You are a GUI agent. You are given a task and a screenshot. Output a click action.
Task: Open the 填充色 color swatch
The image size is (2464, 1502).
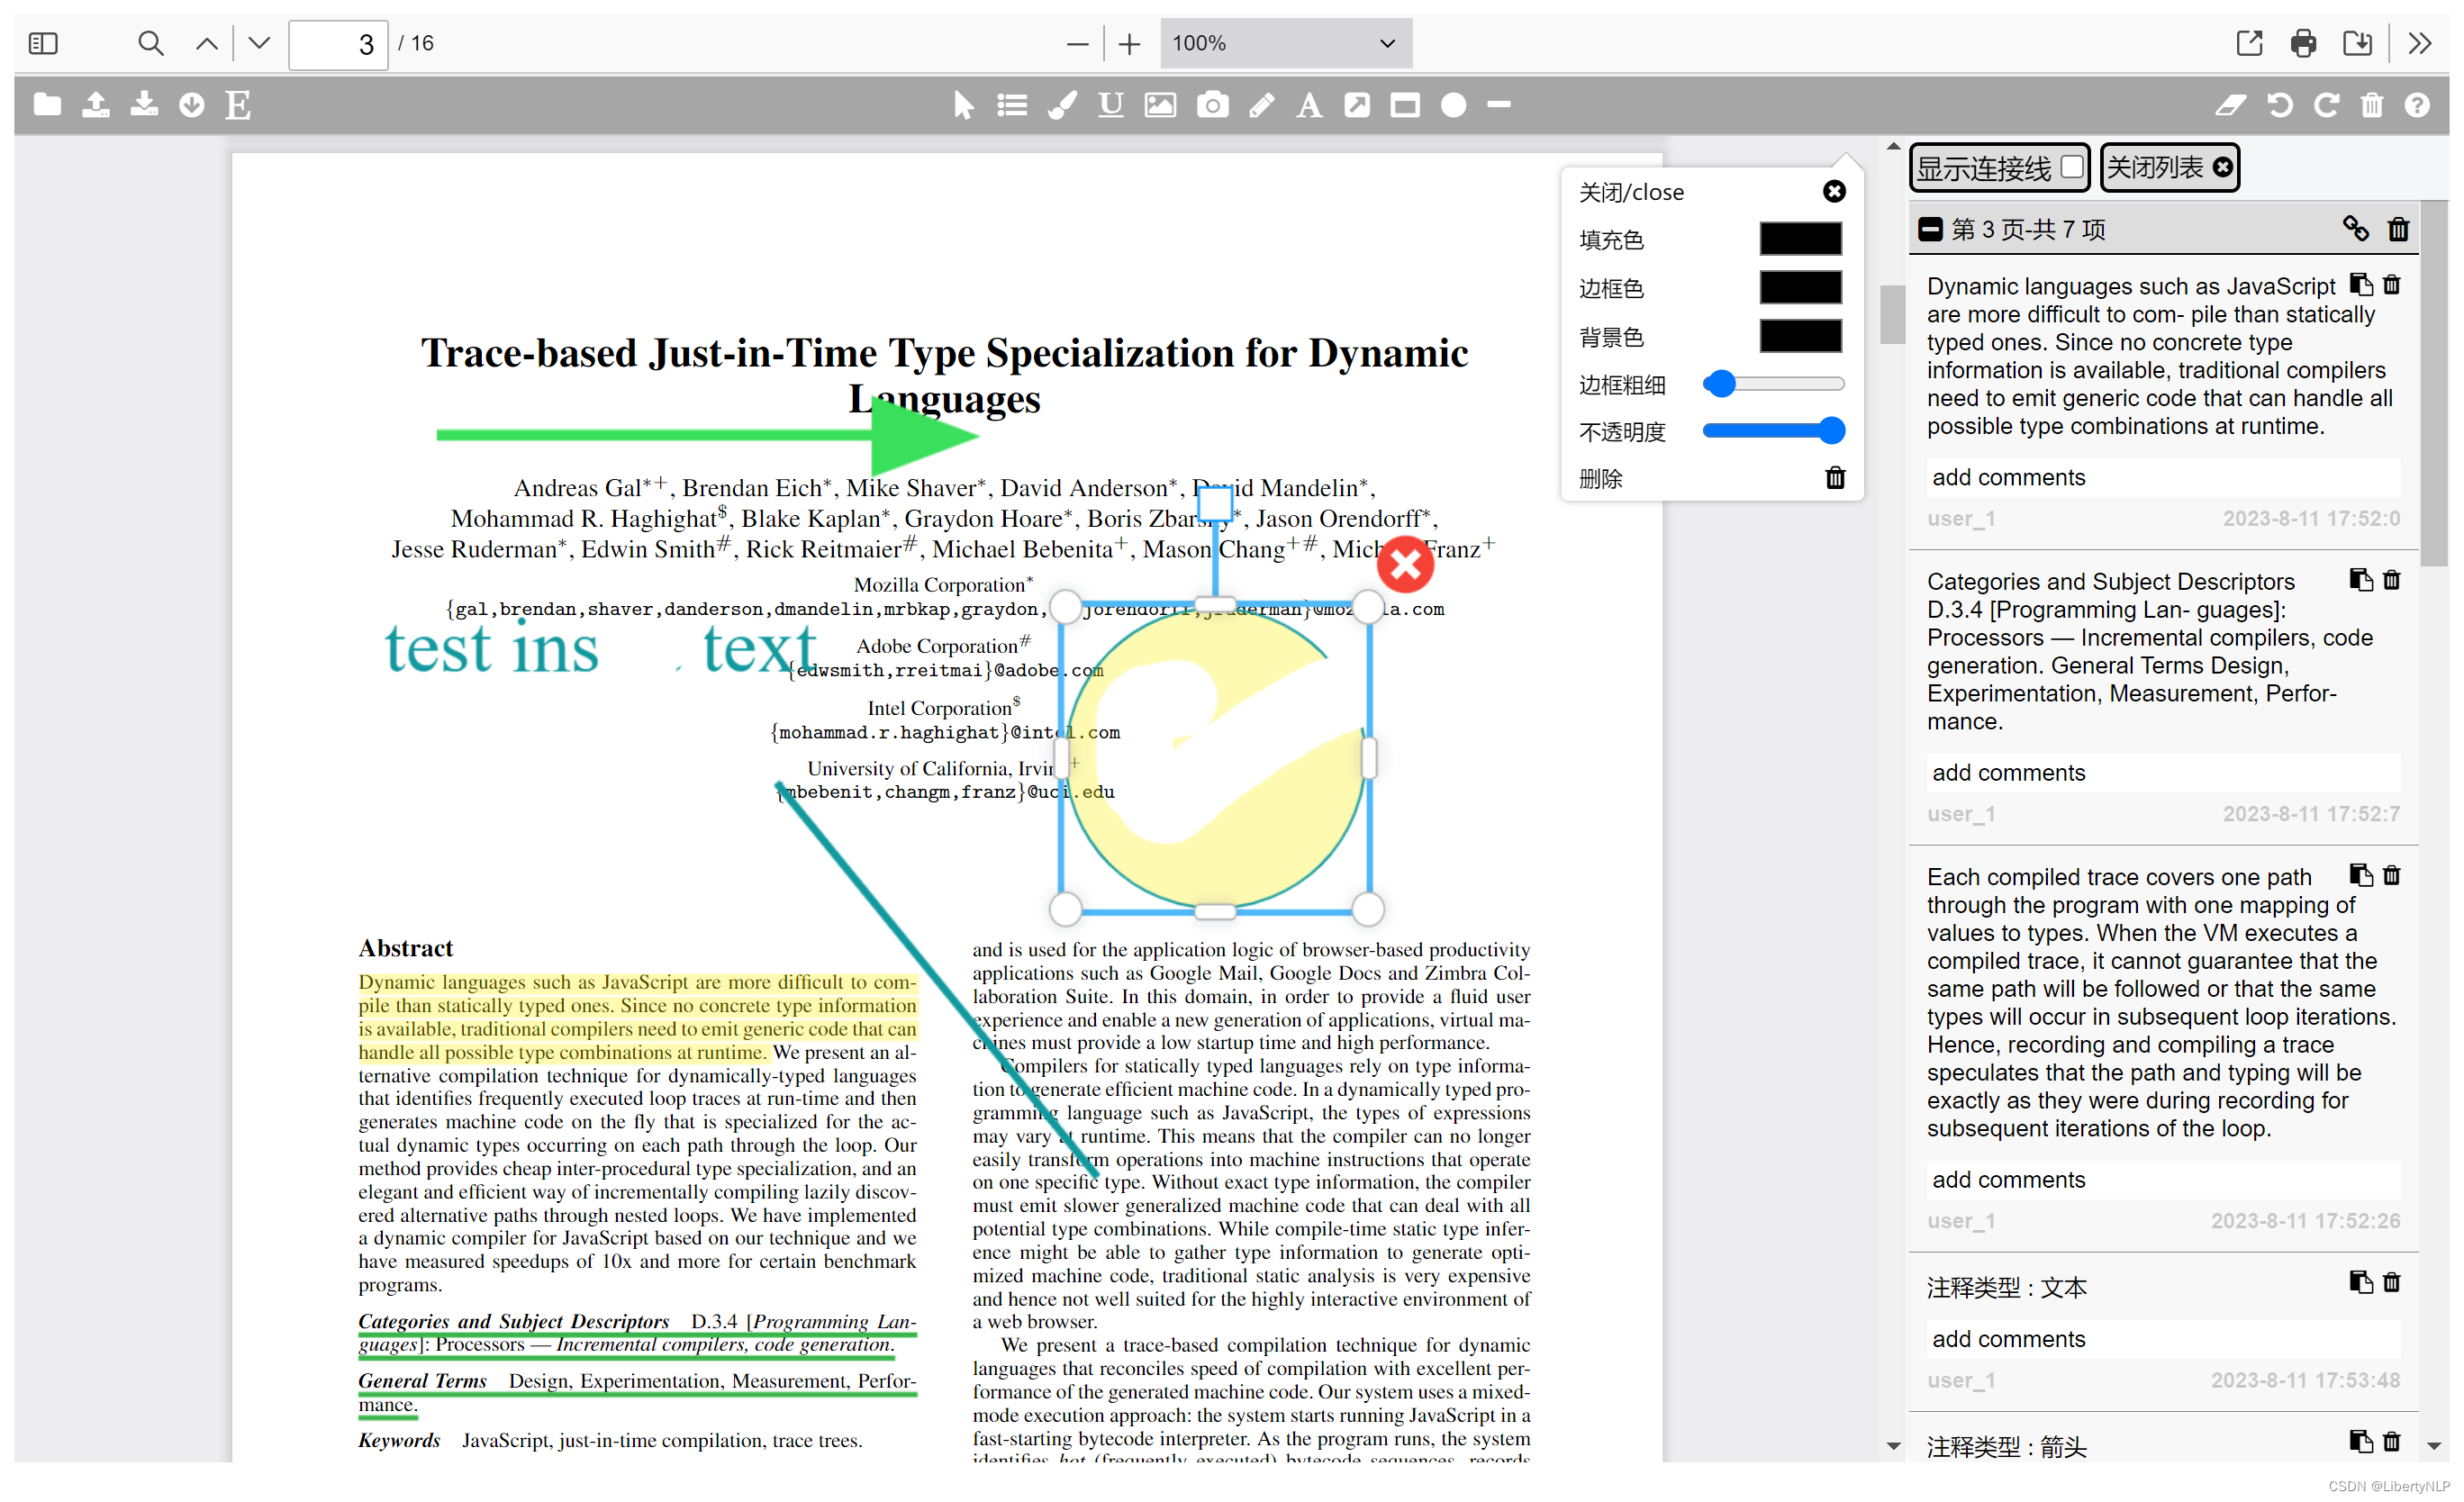1800,239
